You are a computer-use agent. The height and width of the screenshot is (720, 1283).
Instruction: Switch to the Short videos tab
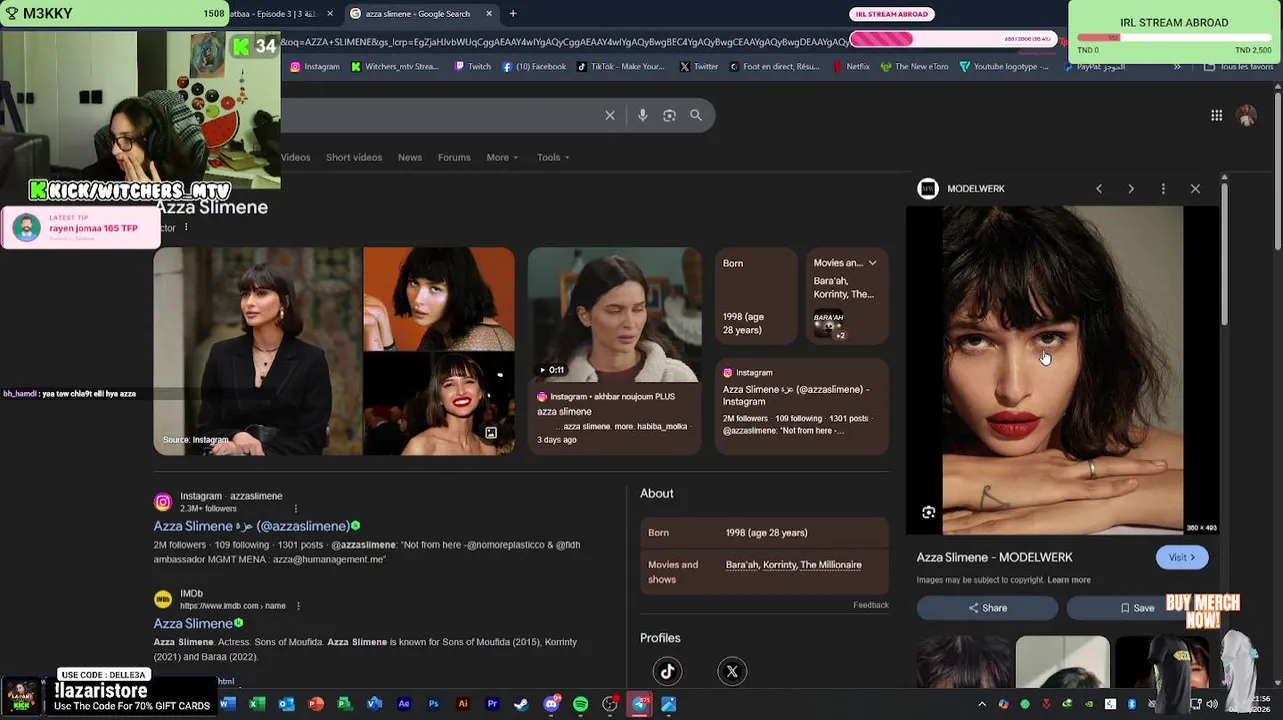click(x=354, y=157)
